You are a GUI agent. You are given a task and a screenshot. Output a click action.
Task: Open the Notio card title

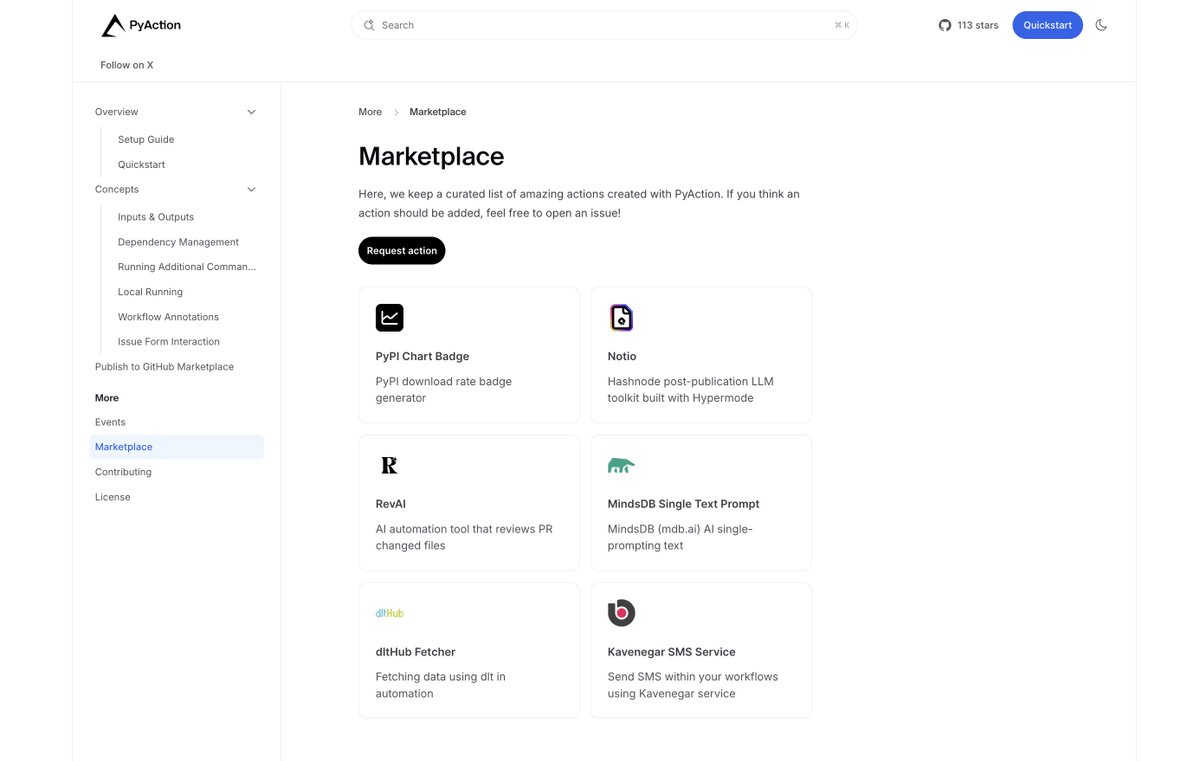[622, 356]
